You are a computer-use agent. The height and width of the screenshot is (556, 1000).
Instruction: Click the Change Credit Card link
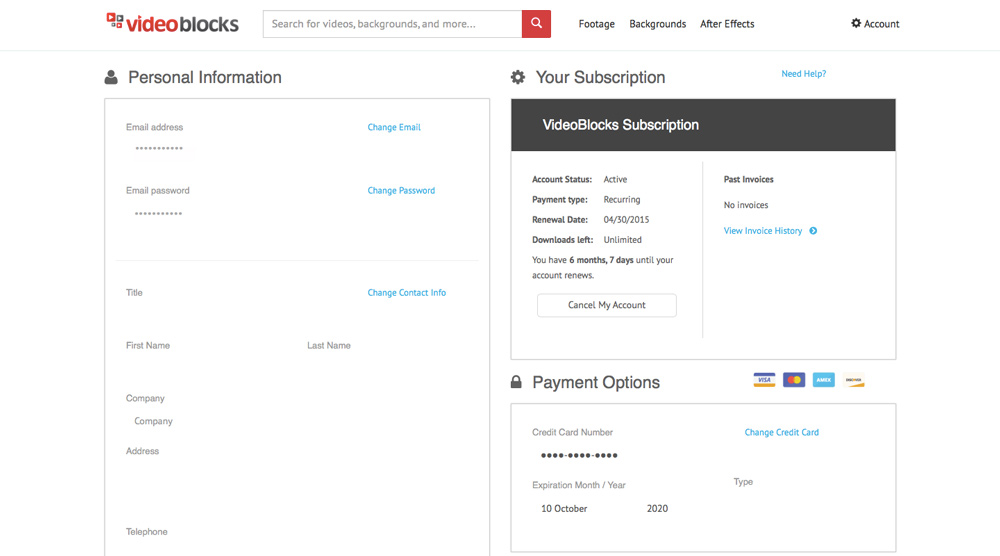pyautogui.click(x=781, y=432)
